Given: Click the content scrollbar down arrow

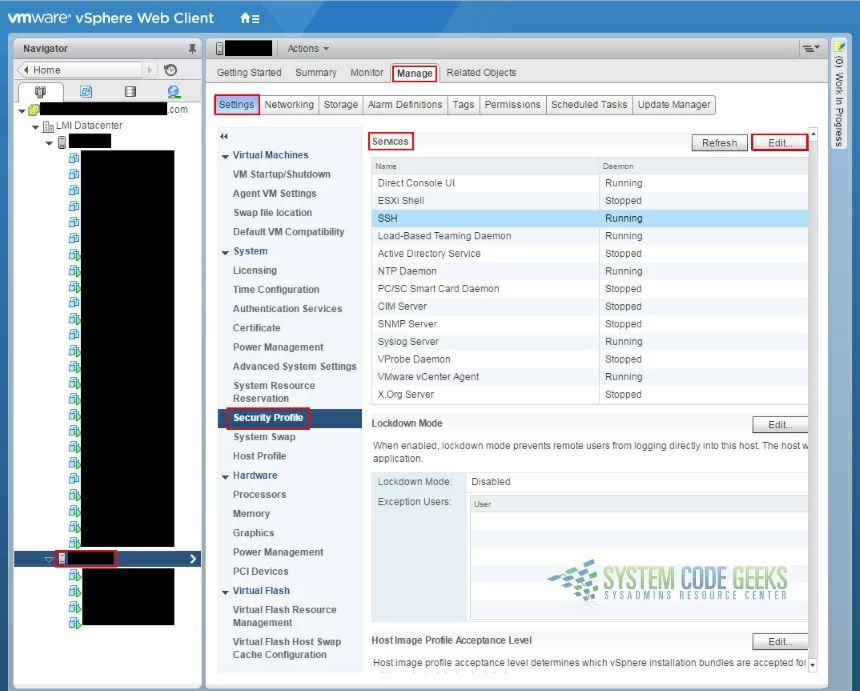Looking at the screenshot, I should pos(813,665).
